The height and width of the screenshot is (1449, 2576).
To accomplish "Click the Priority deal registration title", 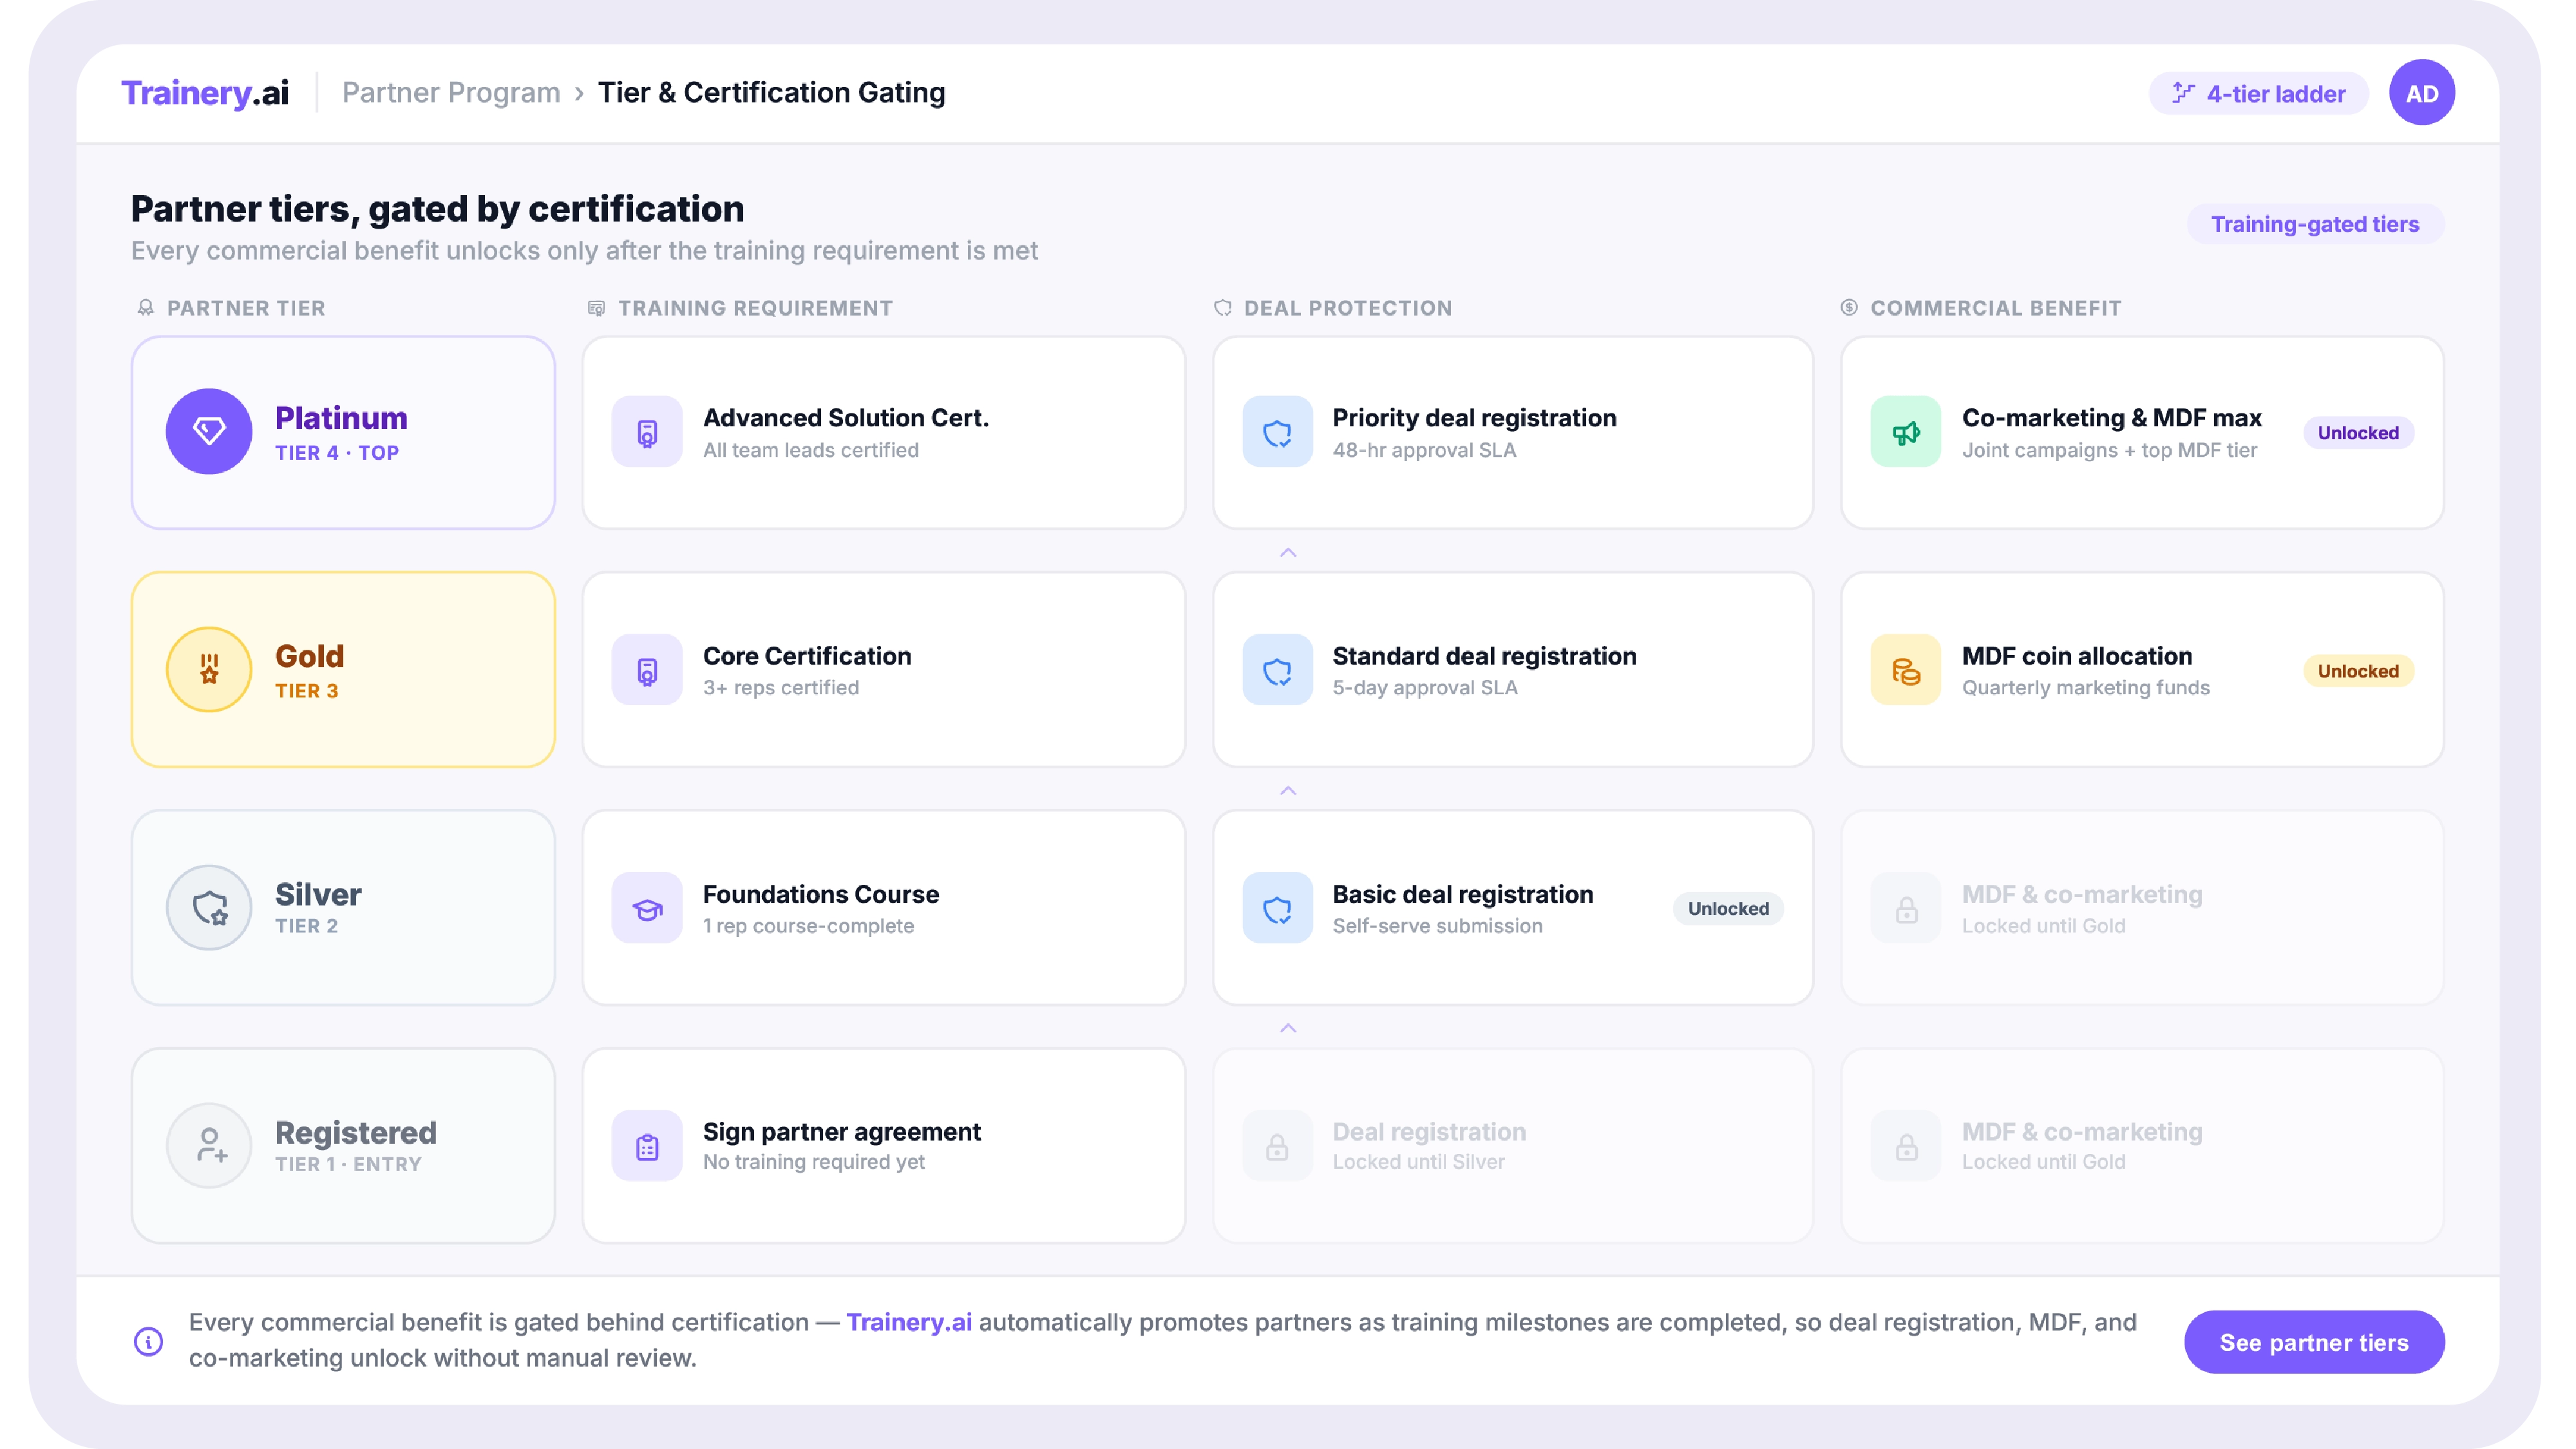I will tap(1474, 418).
